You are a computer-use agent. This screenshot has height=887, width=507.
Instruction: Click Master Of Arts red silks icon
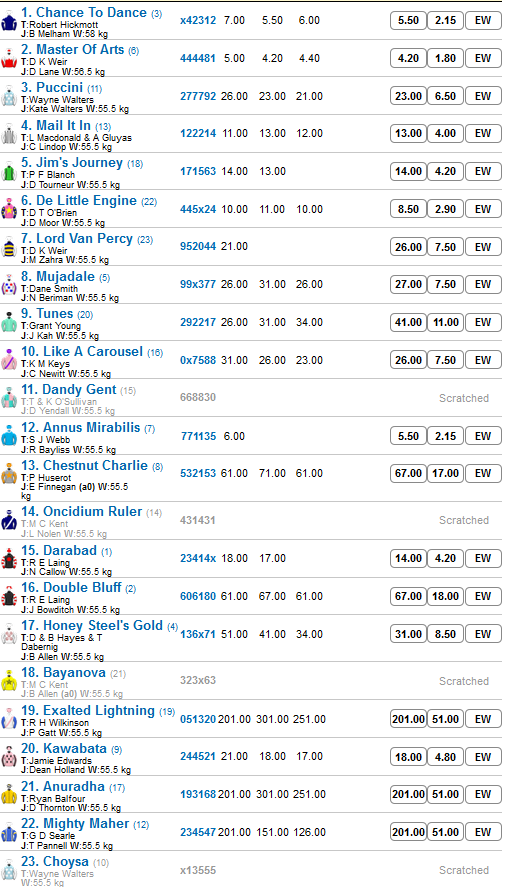pyautogui.click(x=9, y=59)
